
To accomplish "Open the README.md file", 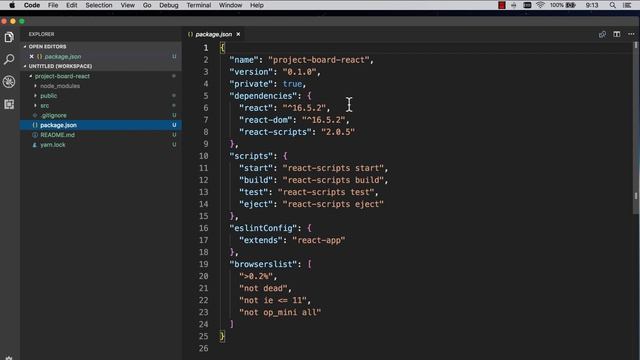I will [101, 135].
